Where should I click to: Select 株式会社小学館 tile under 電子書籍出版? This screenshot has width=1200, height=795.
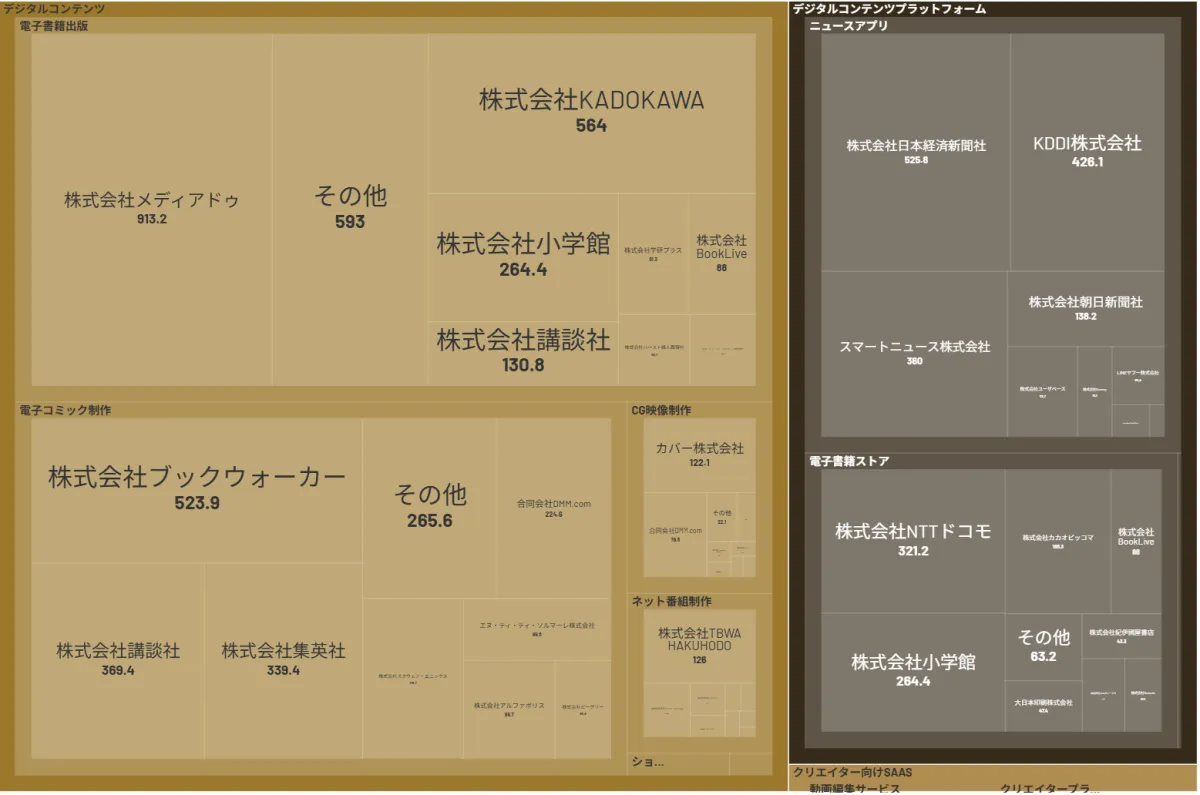point(523,255)
